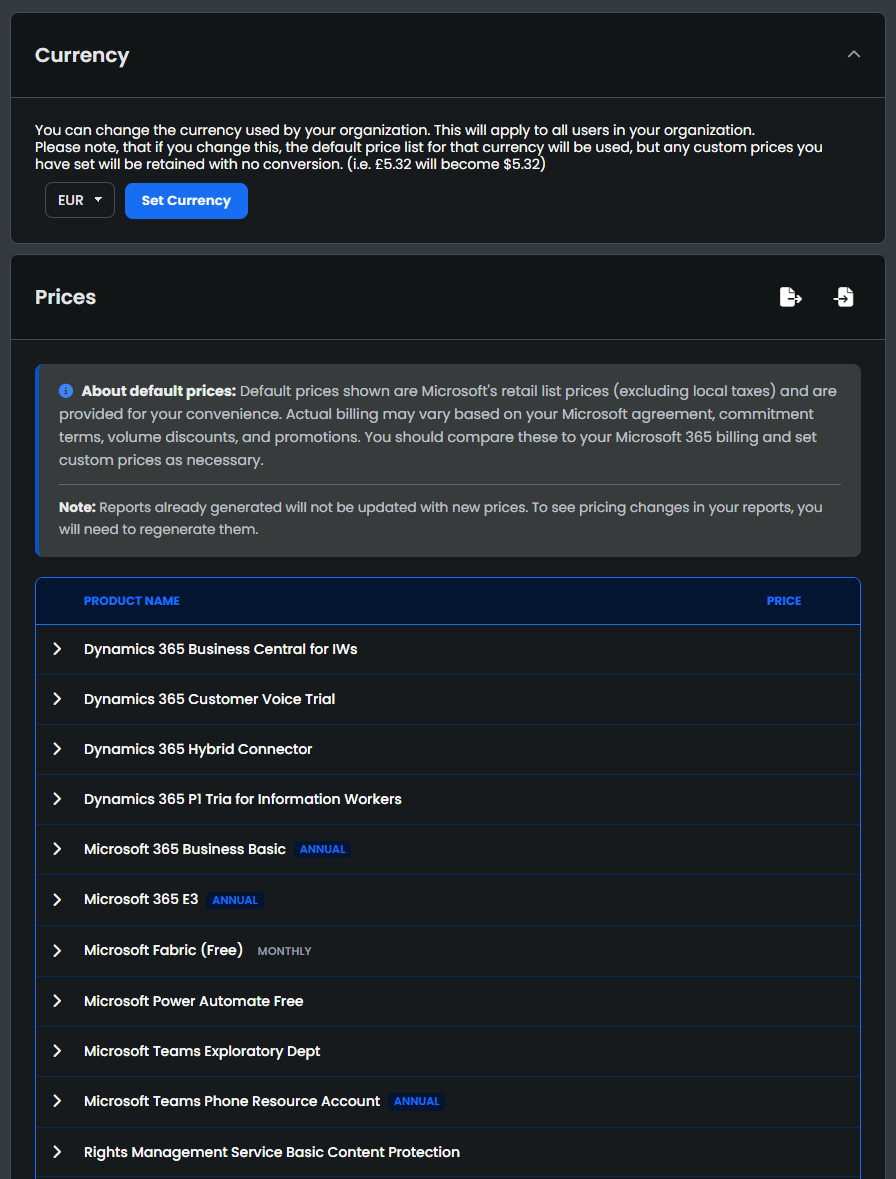Click the Dynamics 365 Hybrid Connector name
The width and height of the screenshot is (896, 1179).
tap(198, 749)
